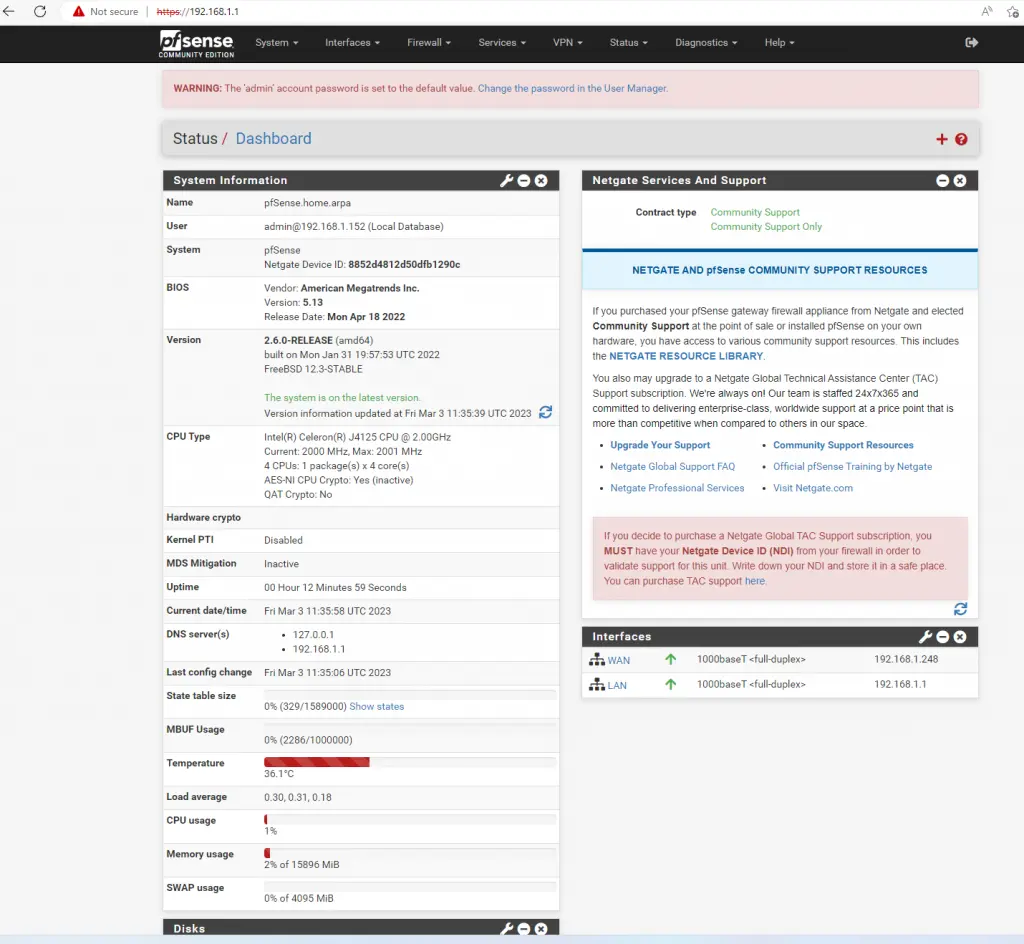Click the Dashboard breadcrumb link
1024x944 pixels.
click(274, 139)
